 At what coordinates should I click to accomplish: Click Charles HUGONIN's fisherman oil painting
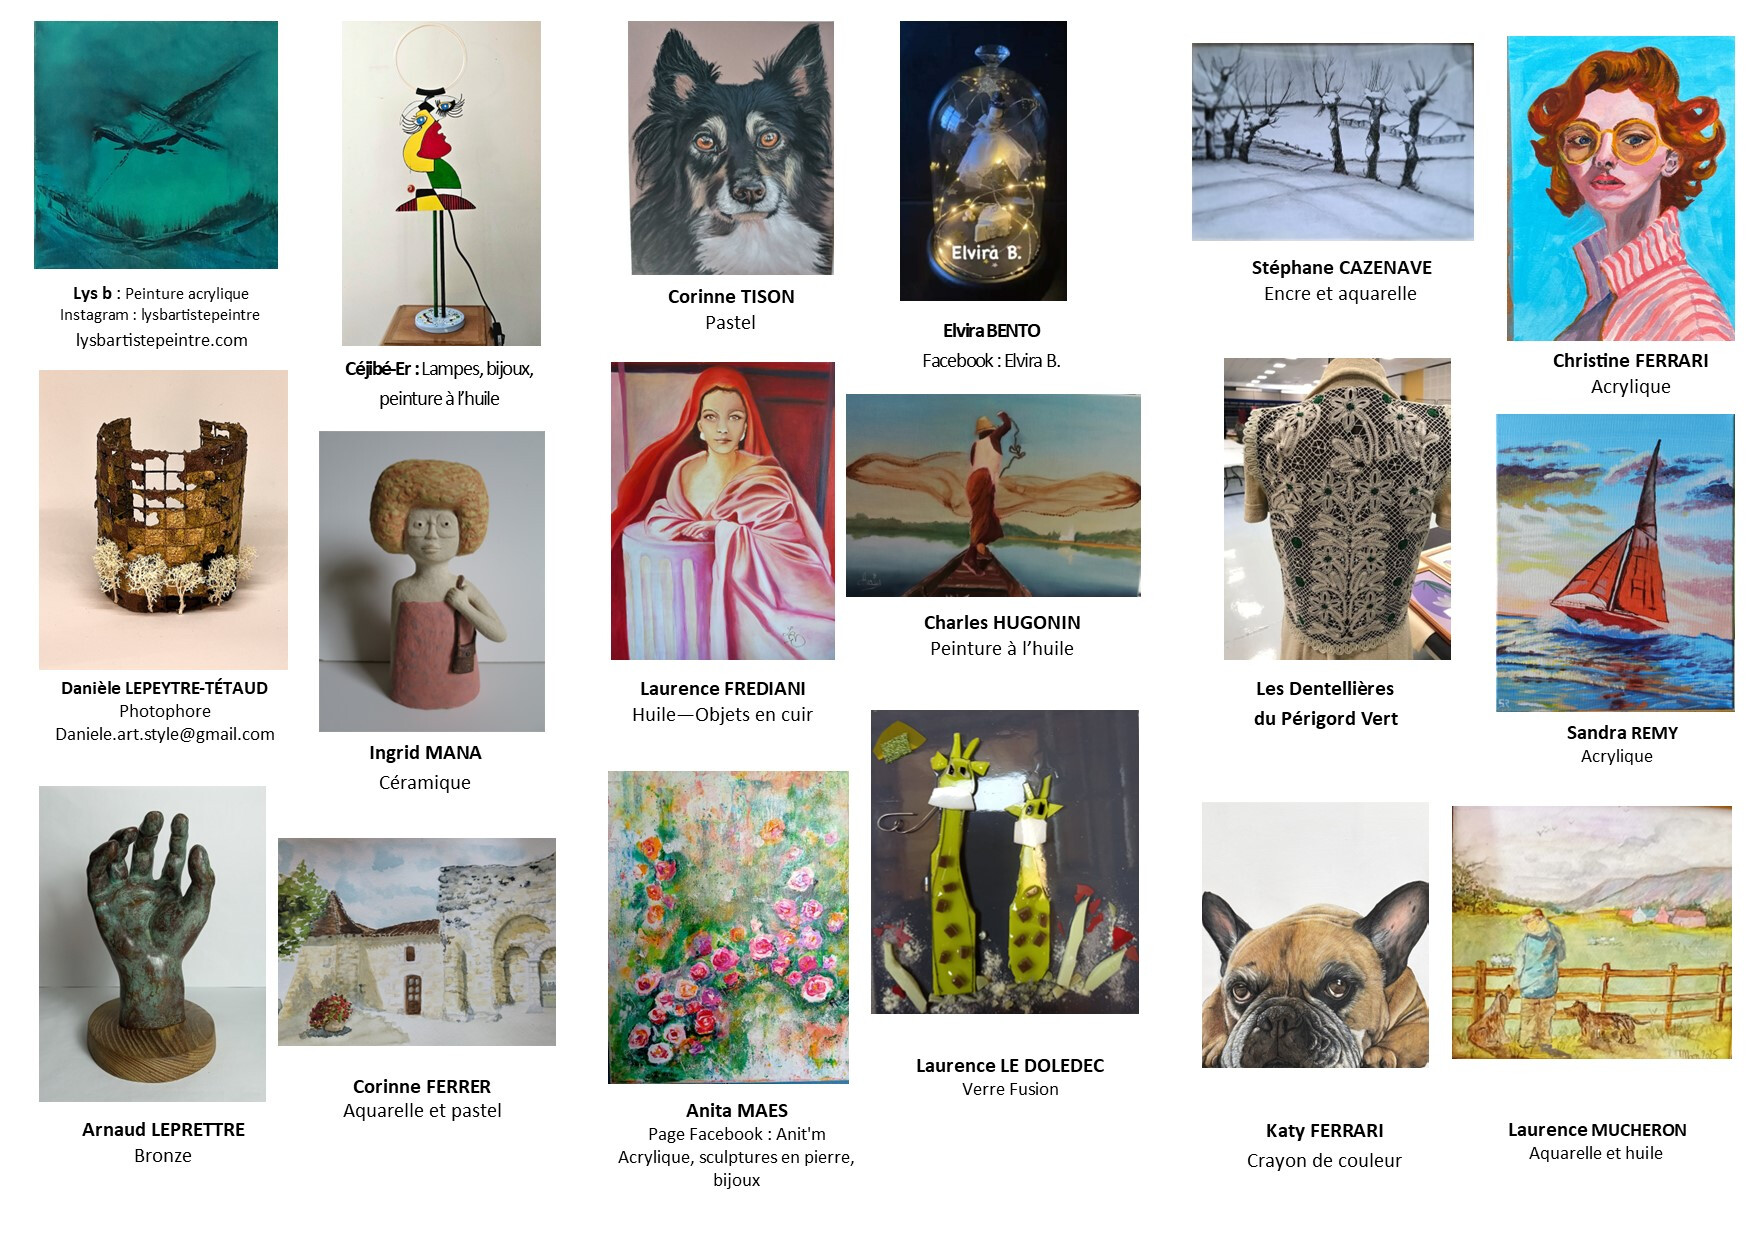993,496
